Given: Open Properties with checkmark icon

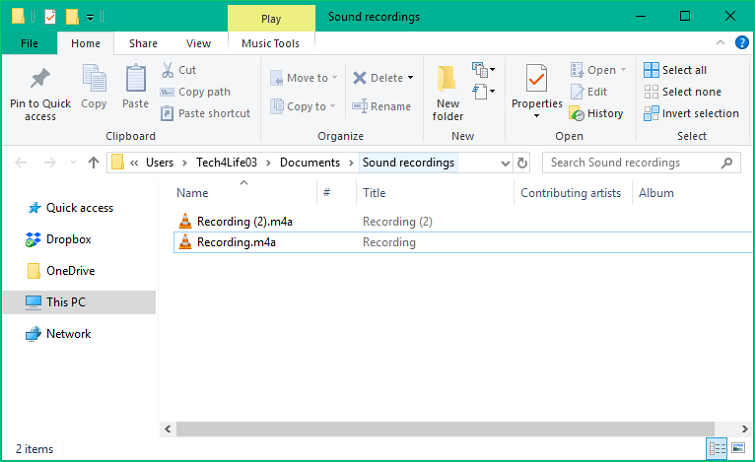Looking at the screenshot, I should [537, 80].
